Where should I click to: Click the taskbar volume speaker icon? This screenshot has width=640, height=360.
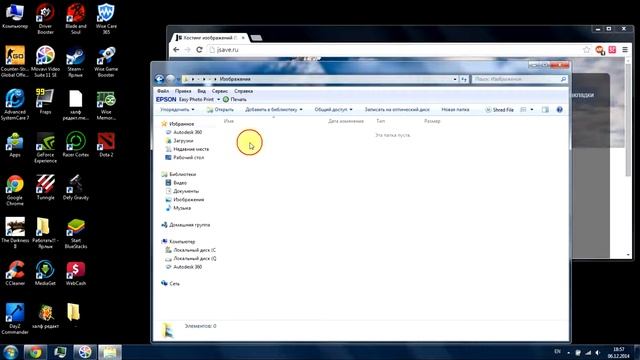[x=598, y=352]
